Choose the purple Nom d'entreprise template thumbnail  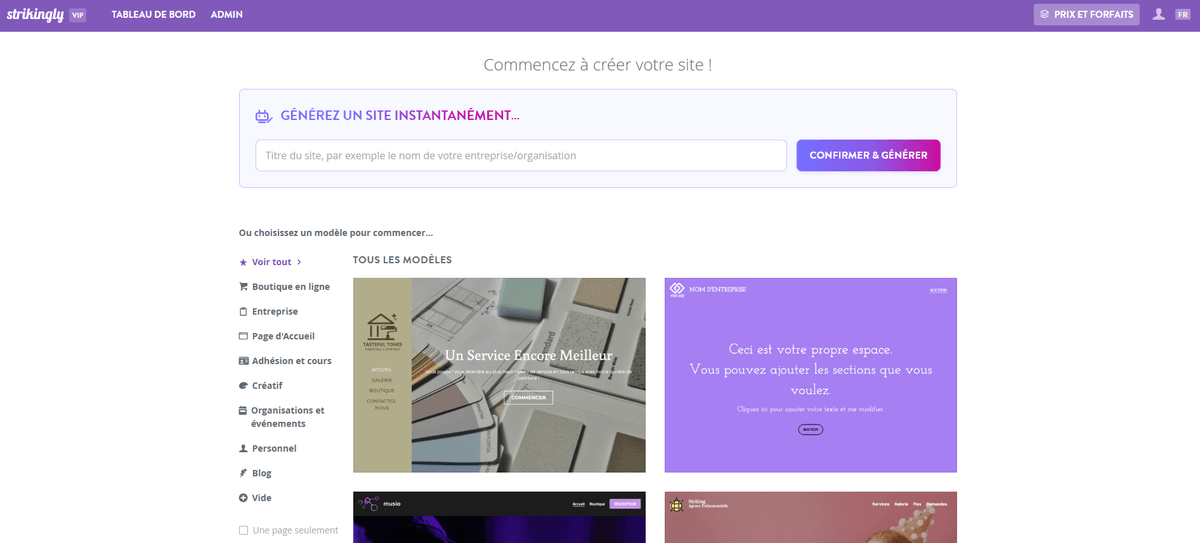(x=811, y=375)
